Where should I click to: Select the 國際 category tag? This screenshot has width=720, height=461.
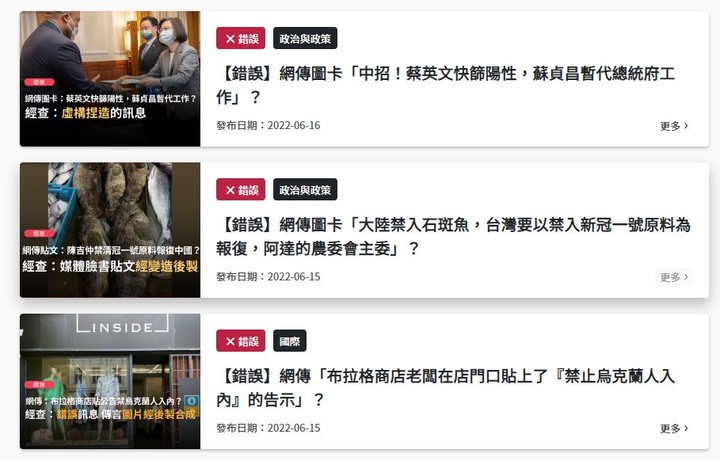coord(290,341)
